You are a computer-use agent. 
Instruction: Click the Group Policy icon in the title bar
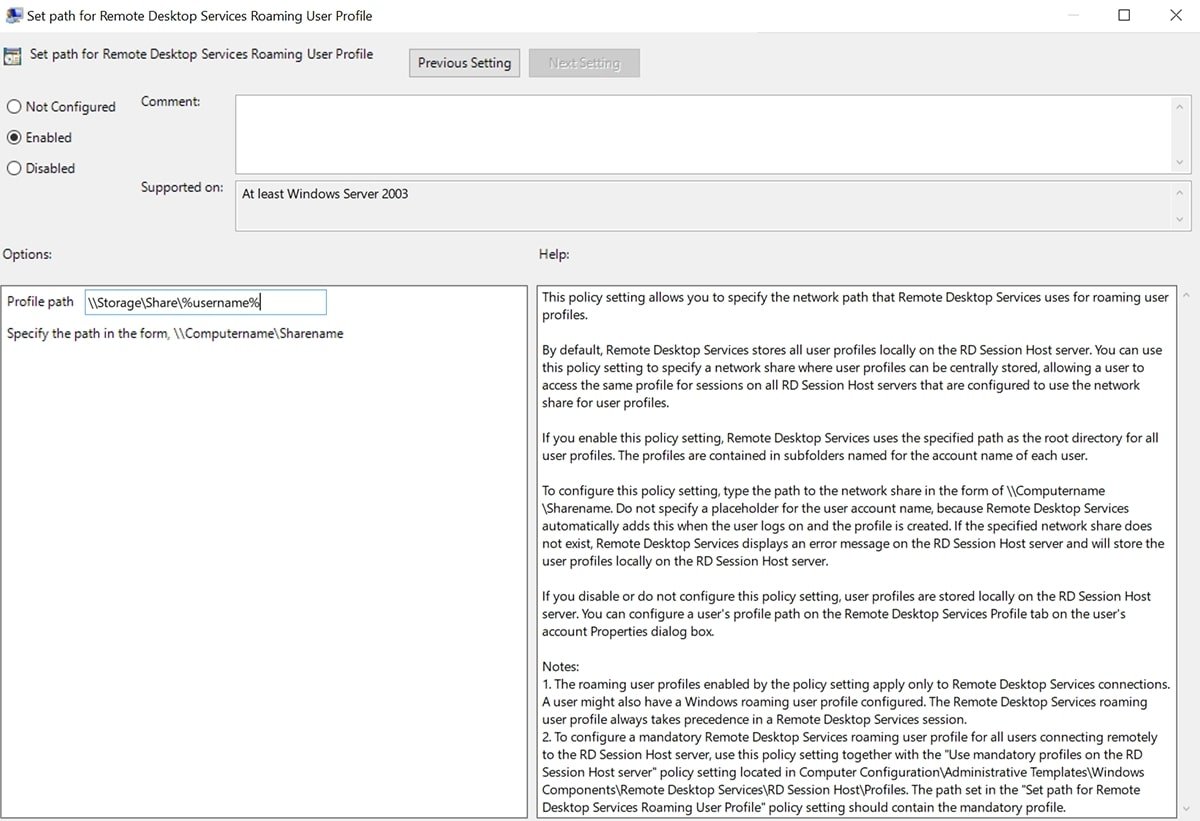point(14,15)
